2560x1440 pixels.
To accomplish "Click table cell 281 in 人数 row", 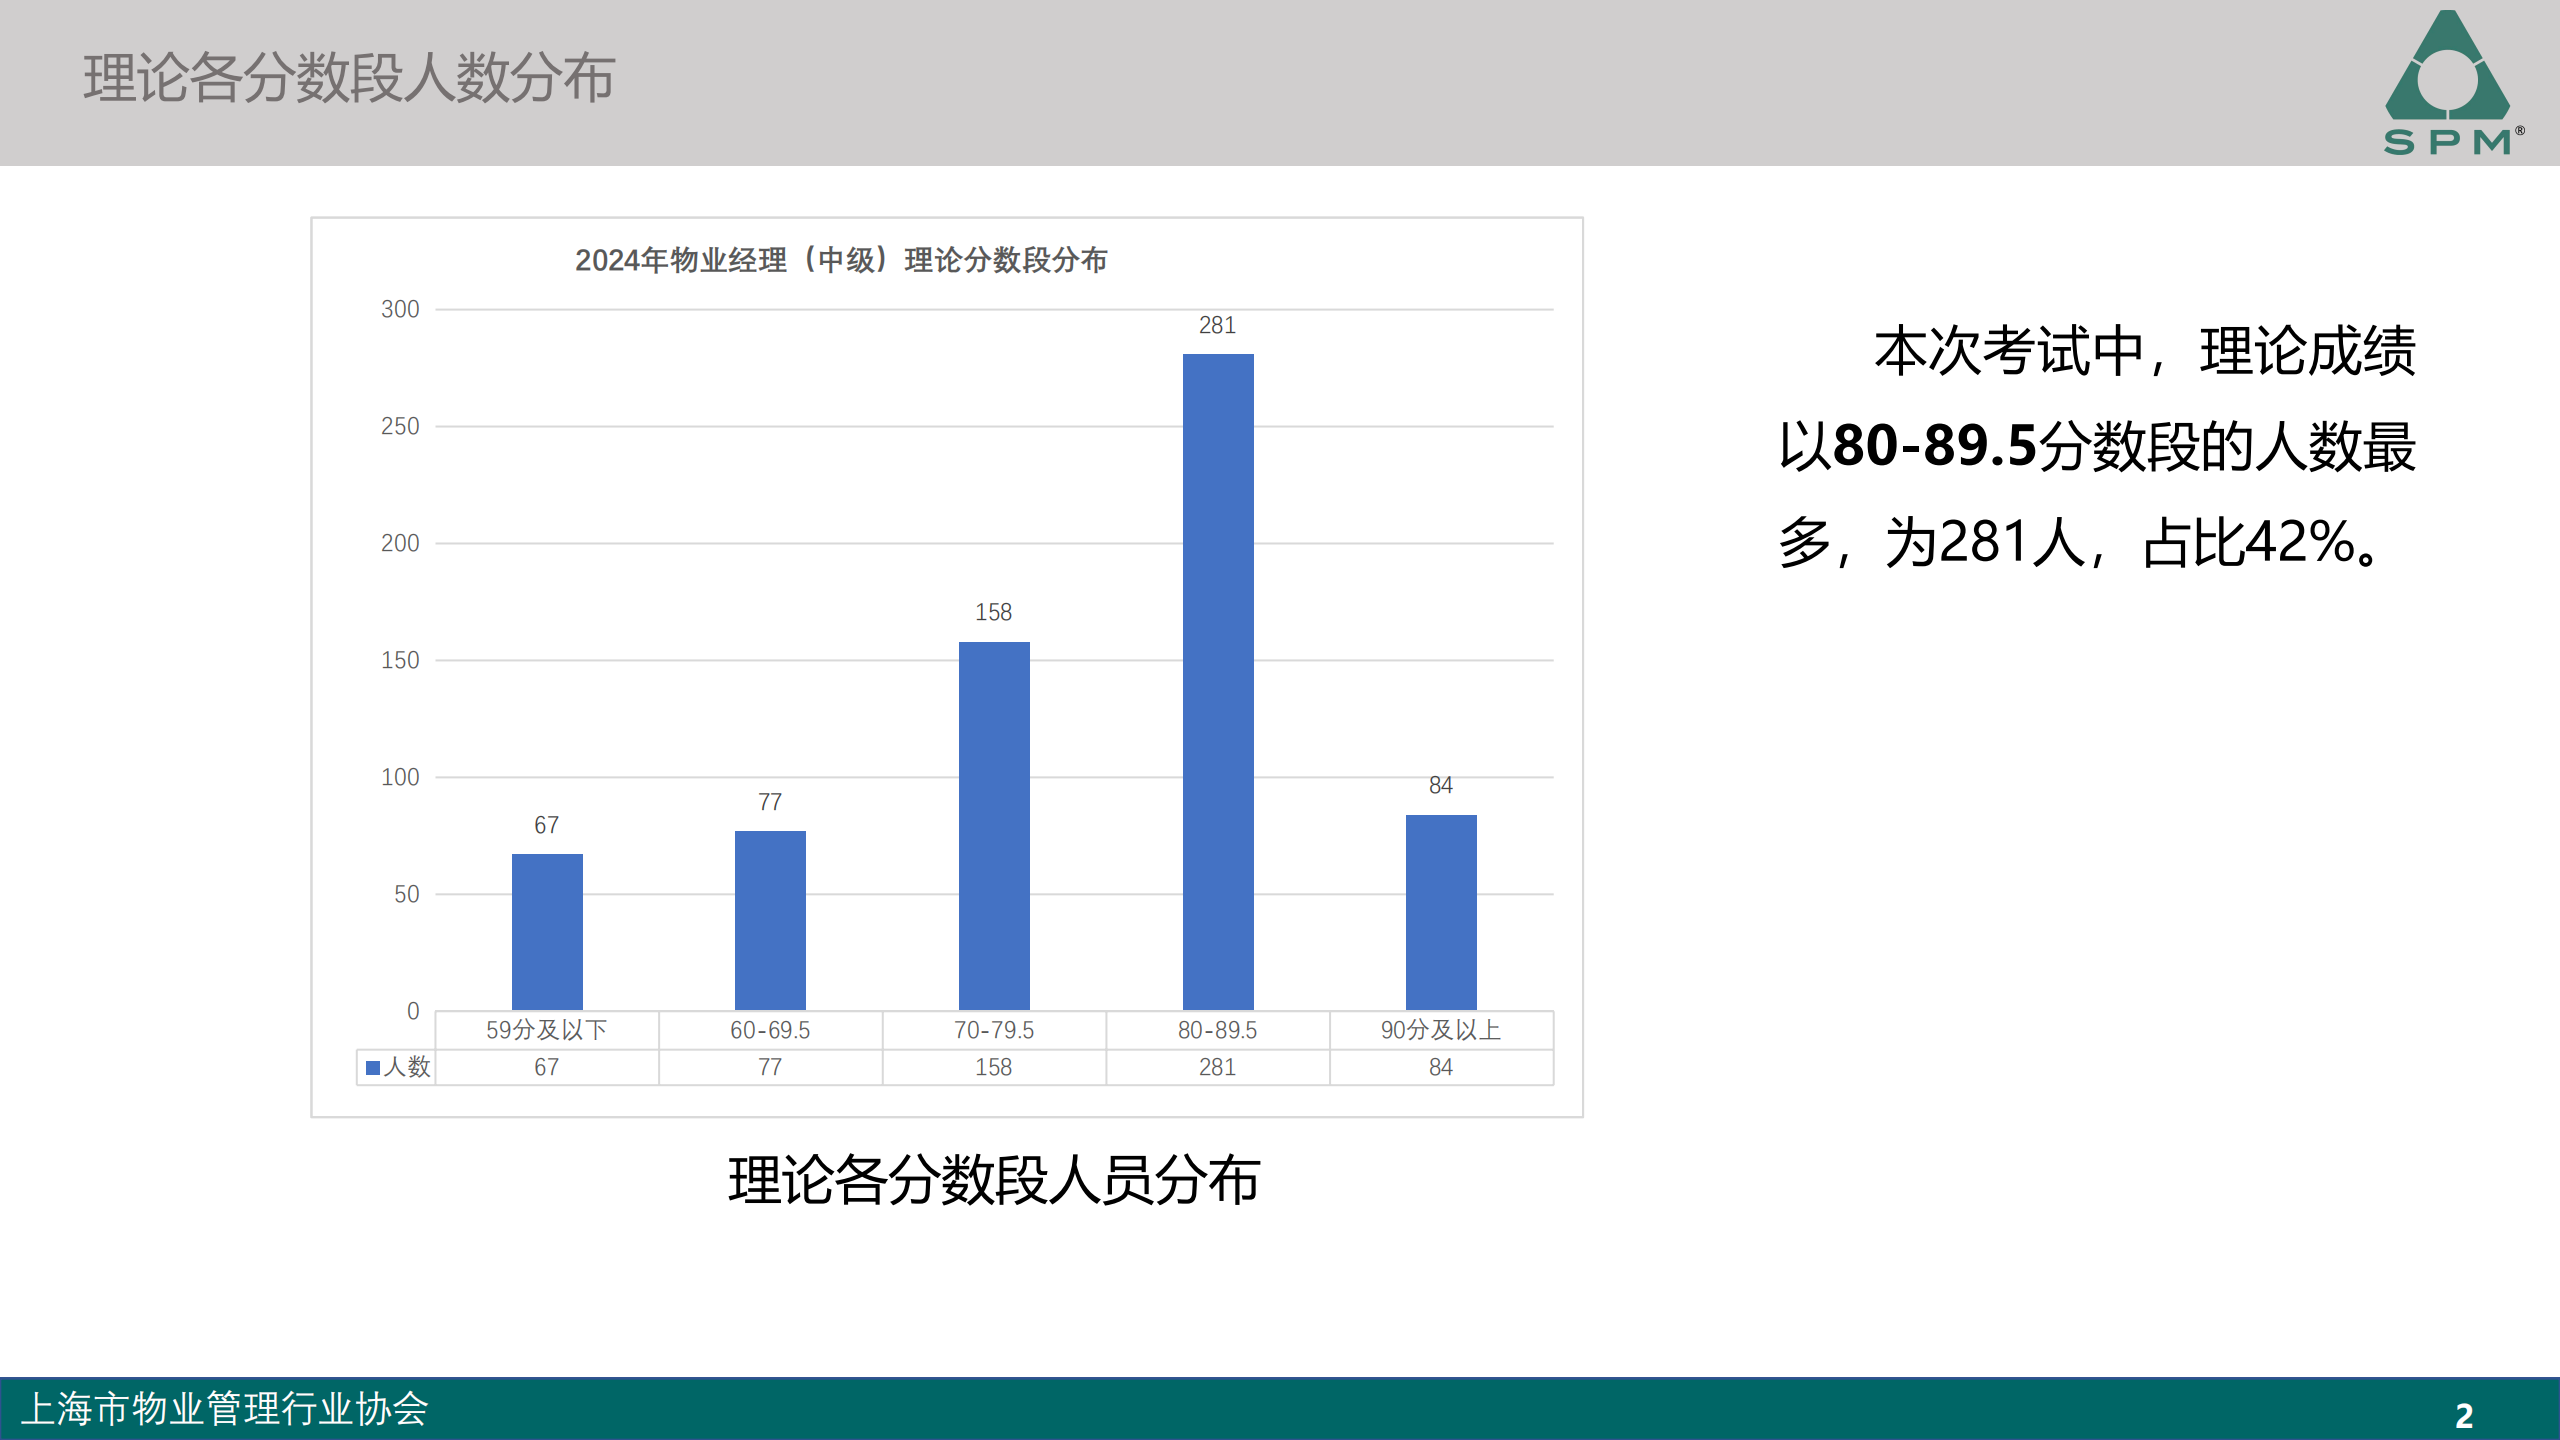I will 1218,1067.
